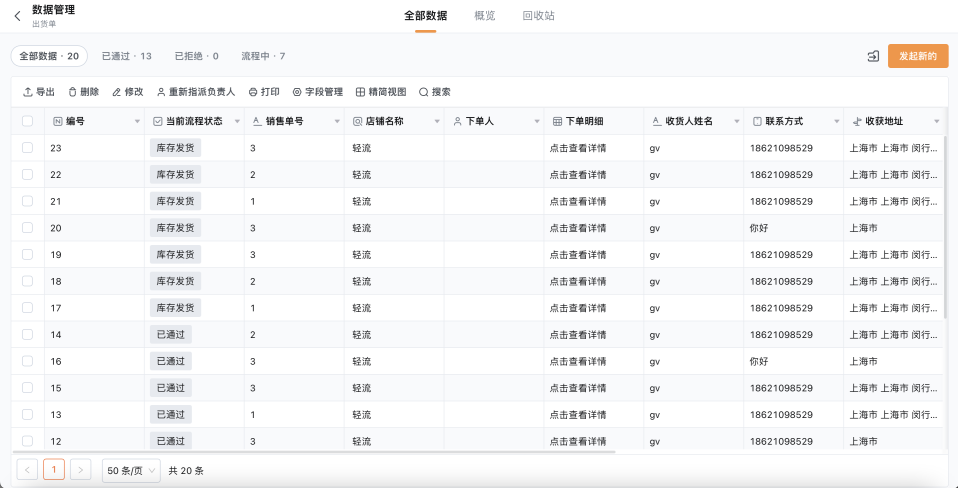Open the 下单人 column dropdown arrow
958x488 pixels.
coord(537,122)
